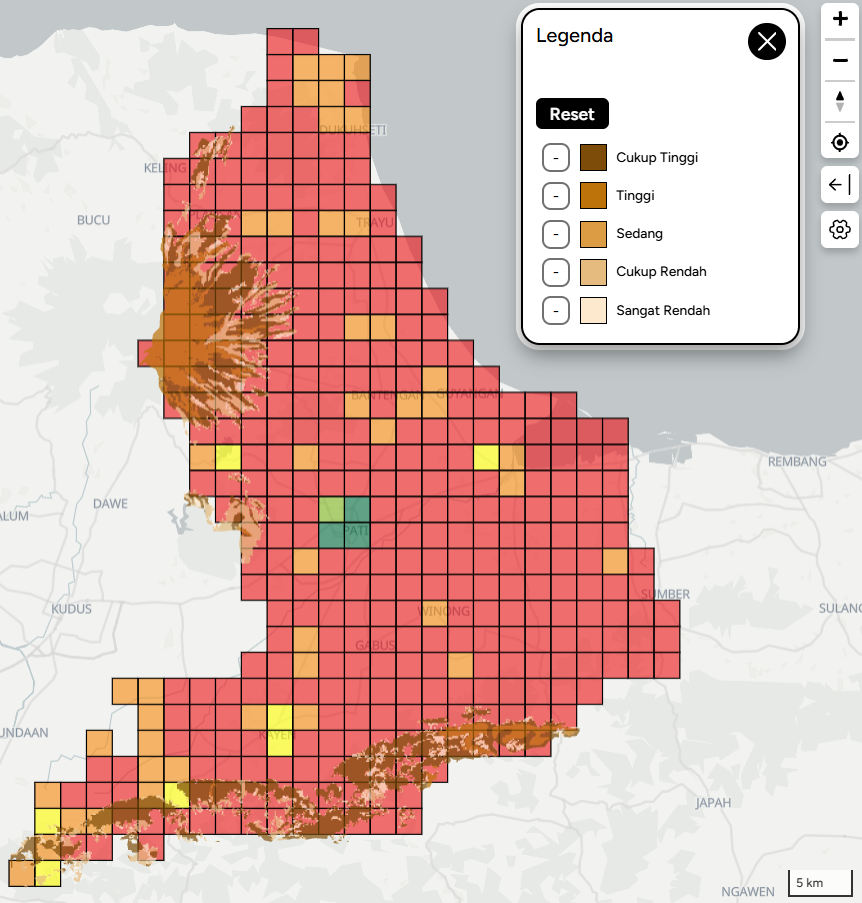Viewport: 862px width, 903px height.
Task: Click the Cukup Tinggi dark brown swatch
Action: (x=593, y=158)
